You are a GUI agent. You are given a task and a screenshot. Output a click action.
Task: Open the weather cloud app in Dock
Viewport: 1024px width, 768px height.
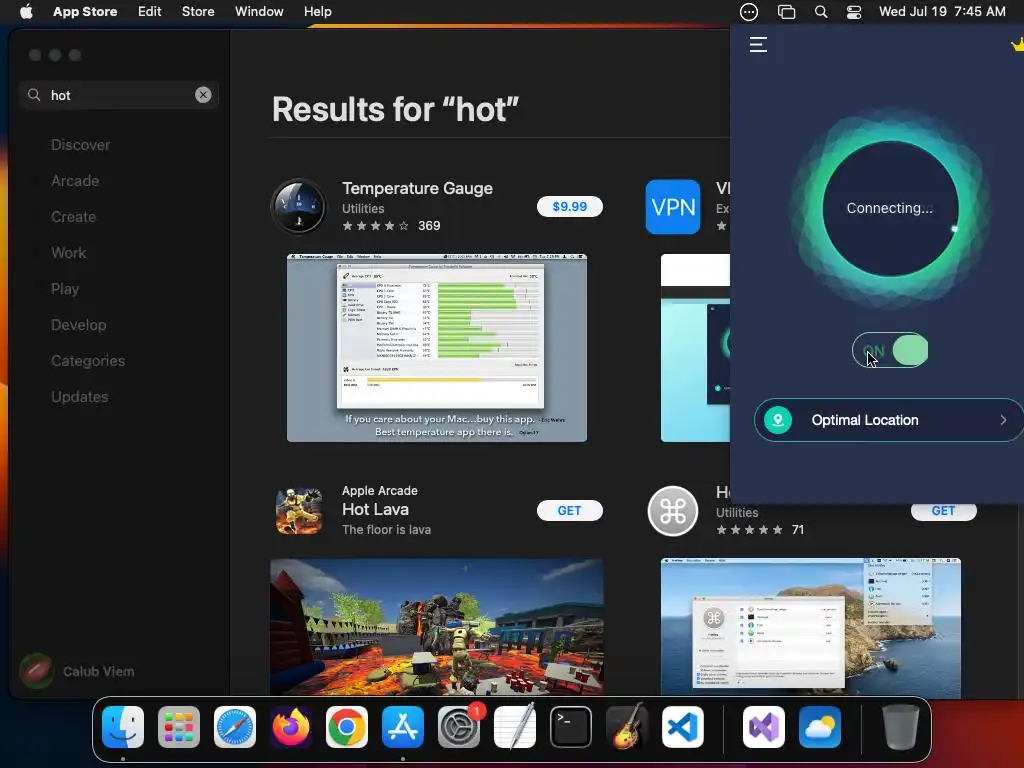tap(820, 727)
